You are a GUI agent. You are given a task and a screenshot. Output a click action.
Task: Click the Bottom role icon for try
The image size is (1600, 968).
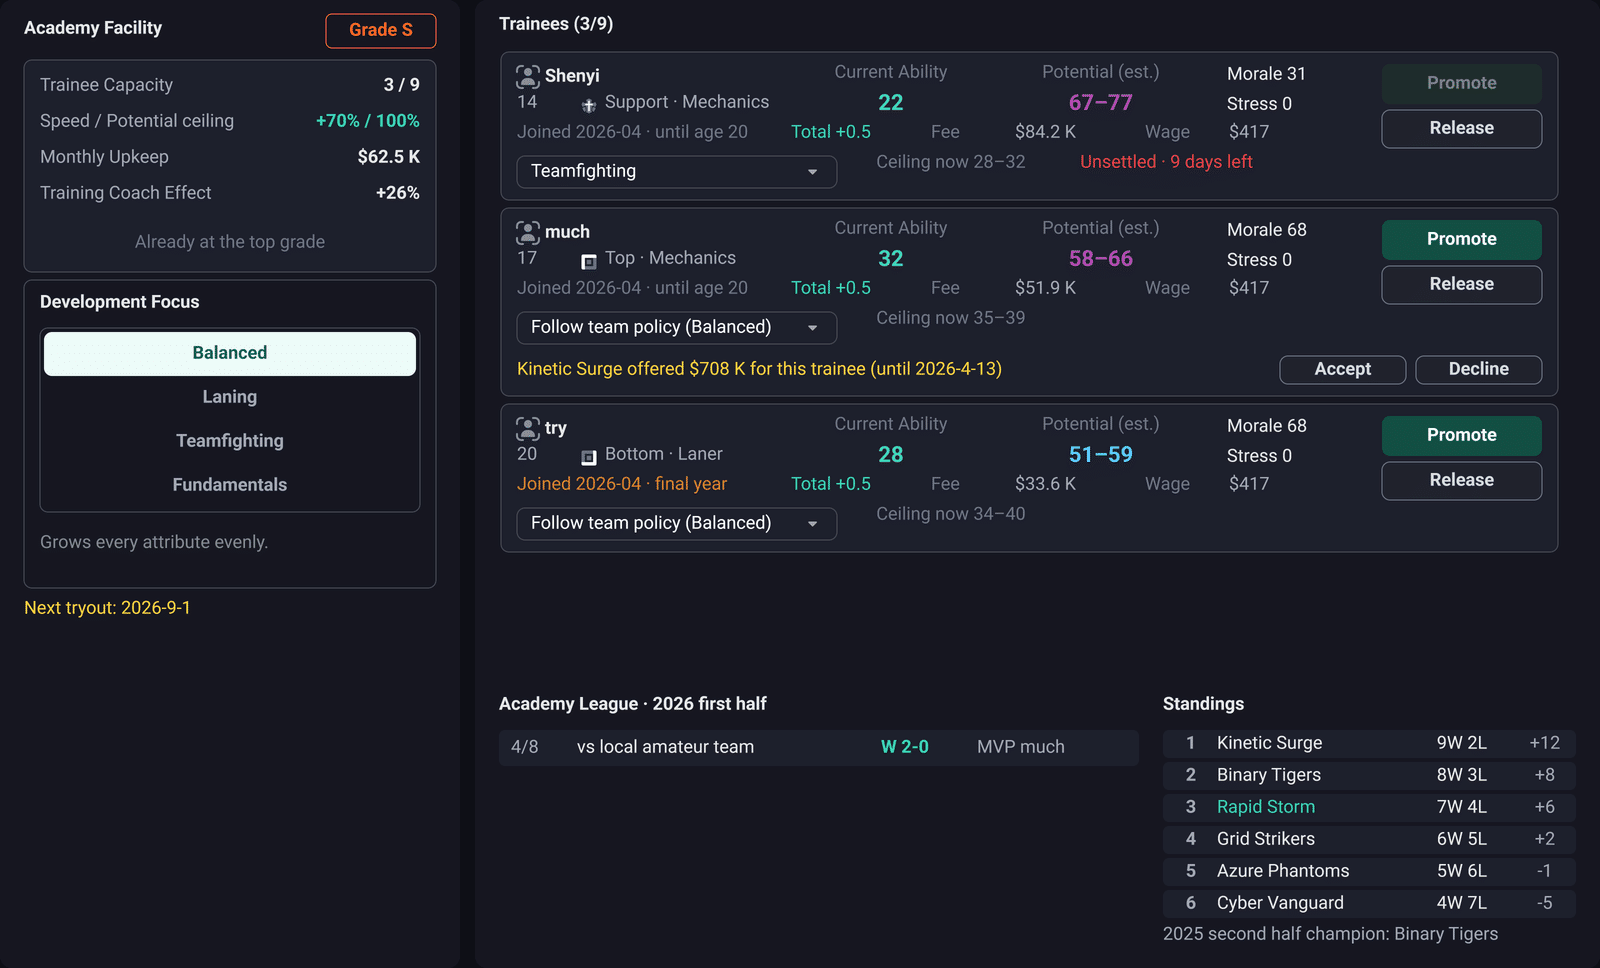589,457
